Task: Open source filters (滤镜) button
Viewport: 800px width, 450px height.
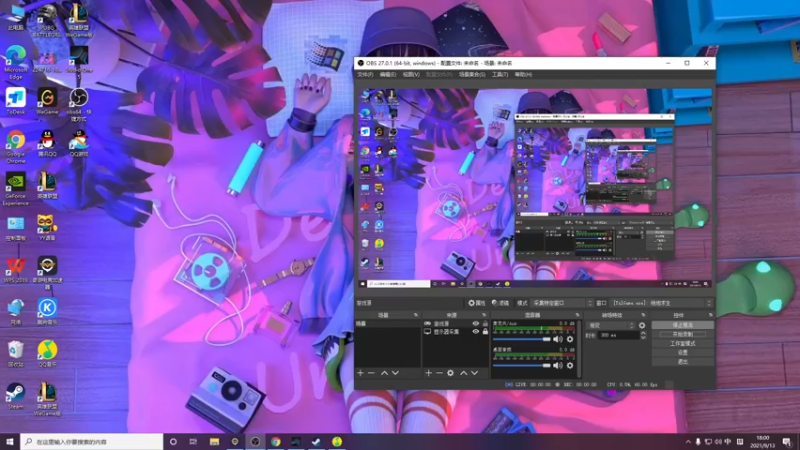Action: pyautogui.click(x=501, y=303)
